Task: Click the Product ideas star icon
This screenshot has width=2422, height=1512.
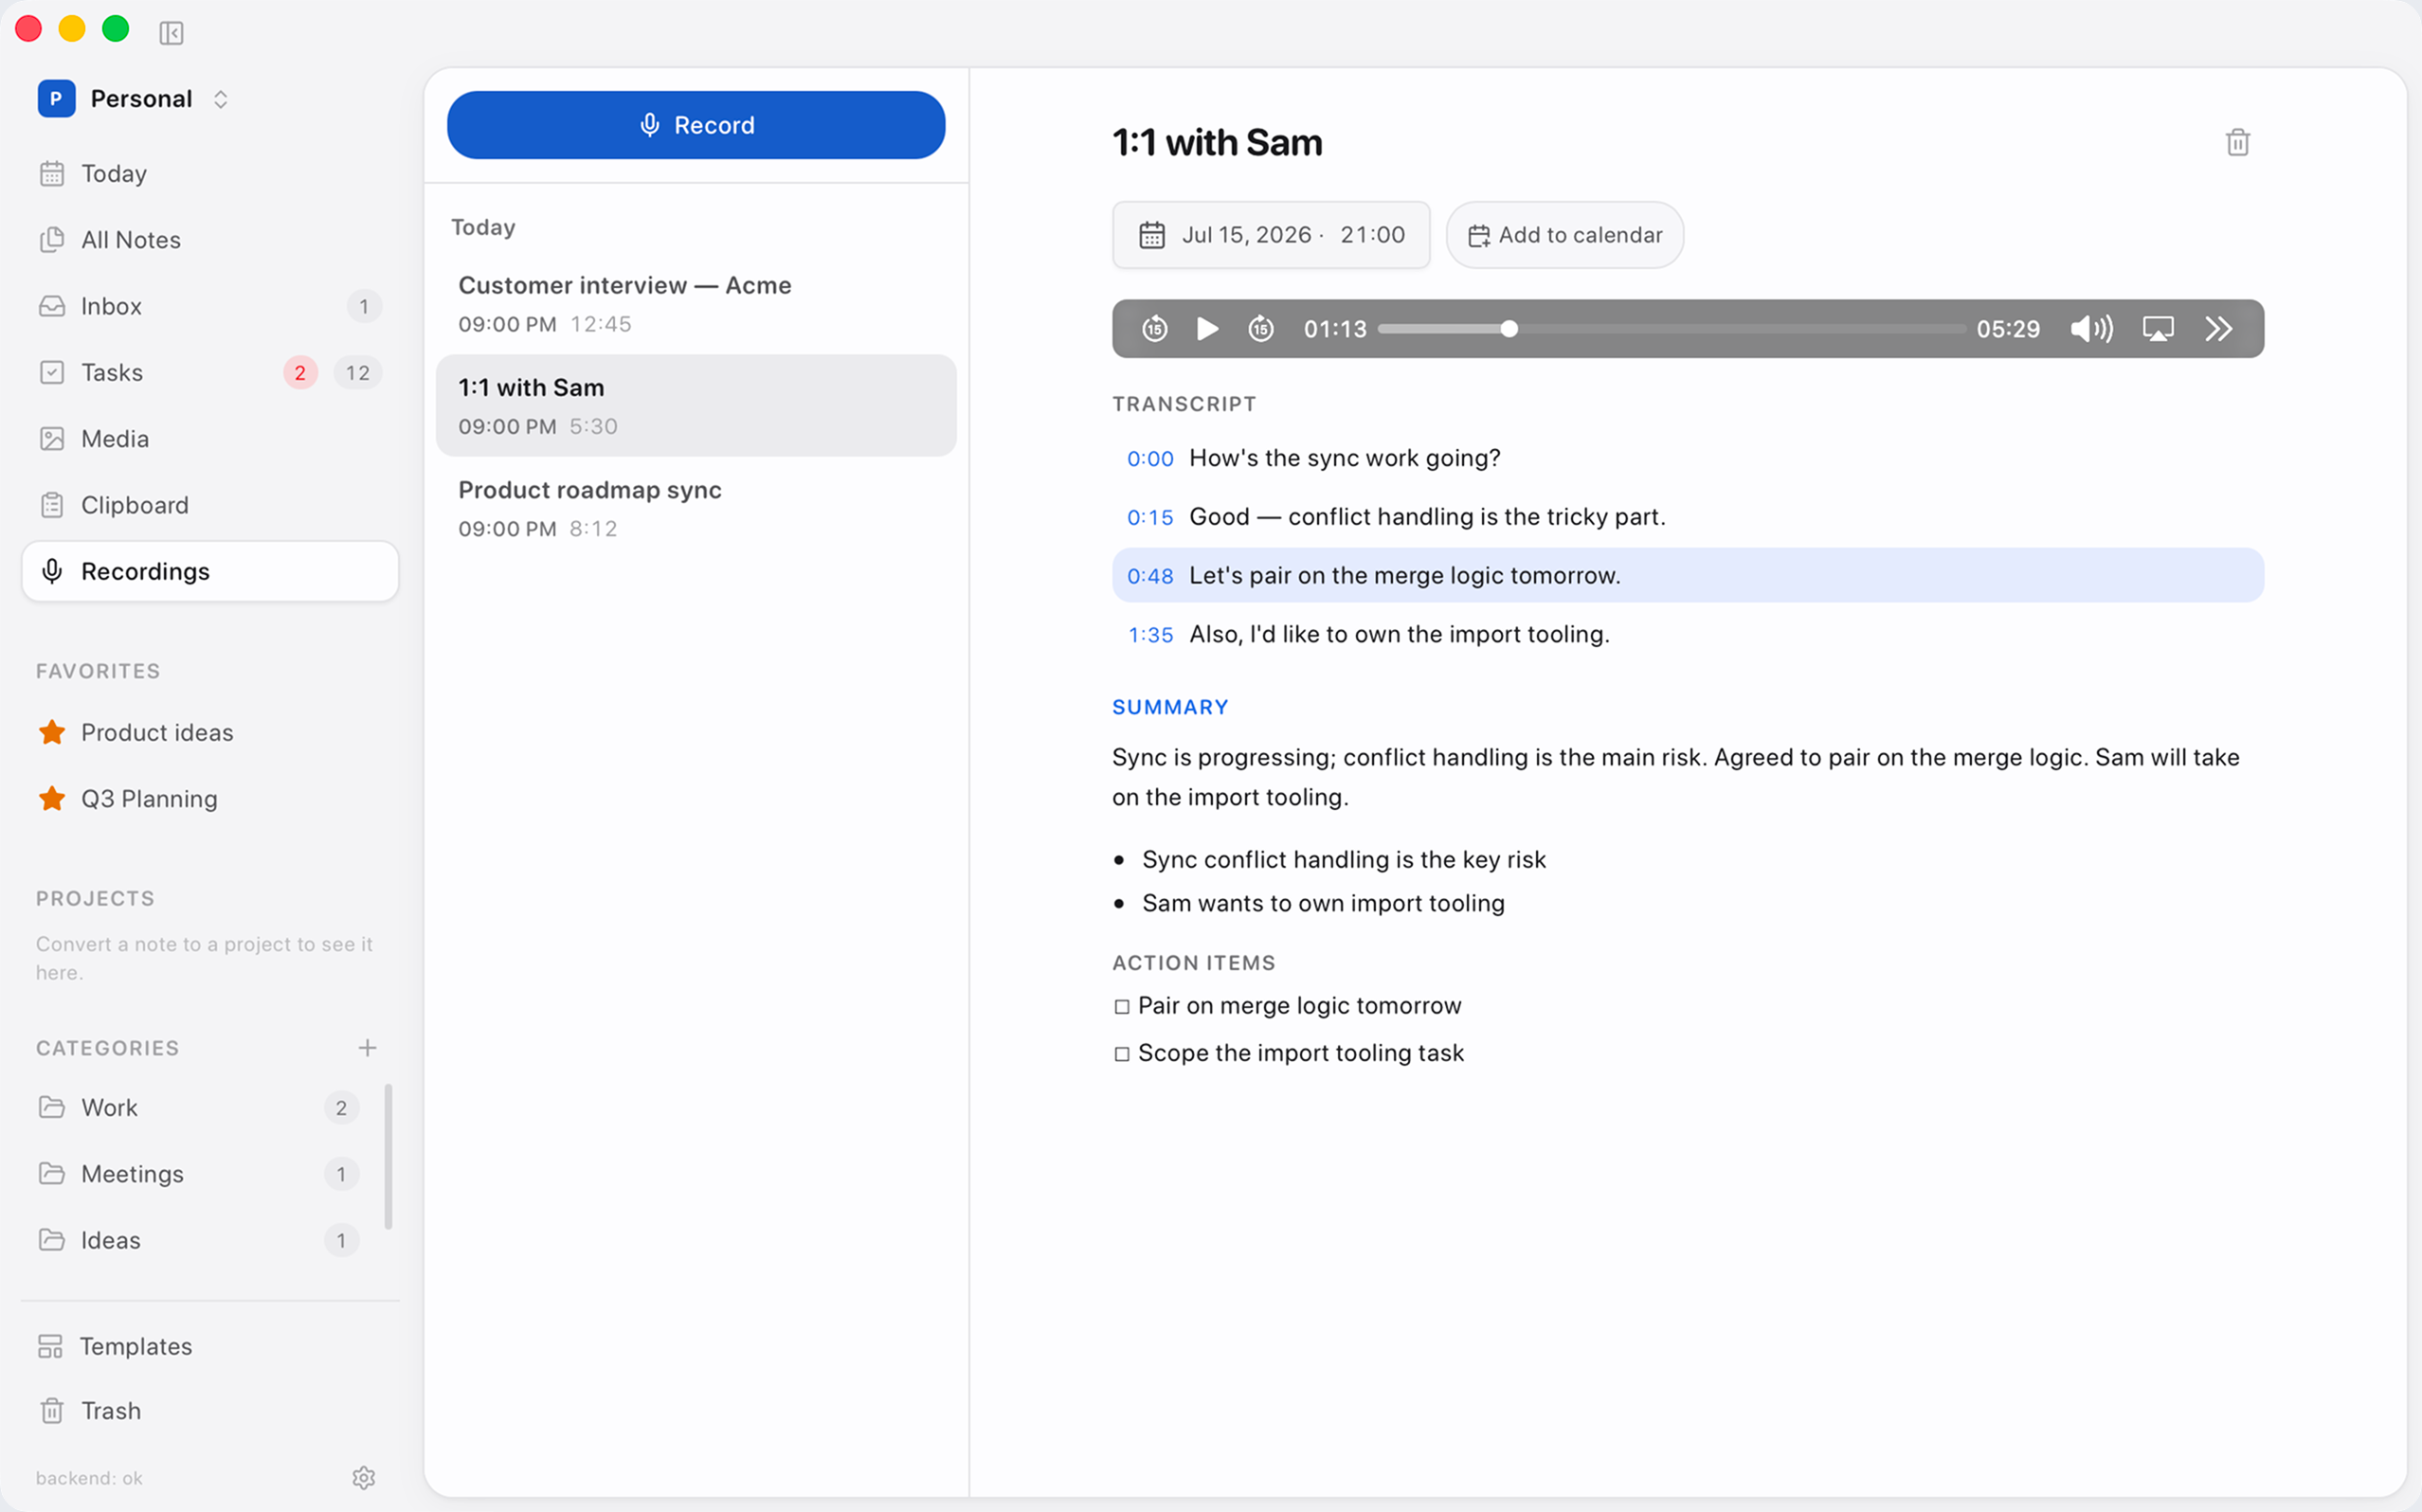Action: (52, 732)
